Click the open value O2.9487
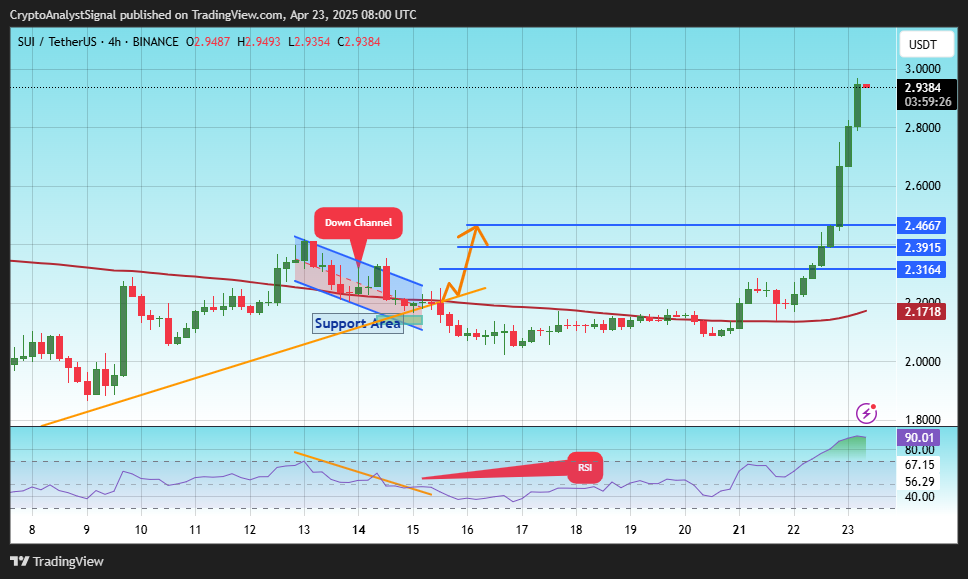 point(207,42)
